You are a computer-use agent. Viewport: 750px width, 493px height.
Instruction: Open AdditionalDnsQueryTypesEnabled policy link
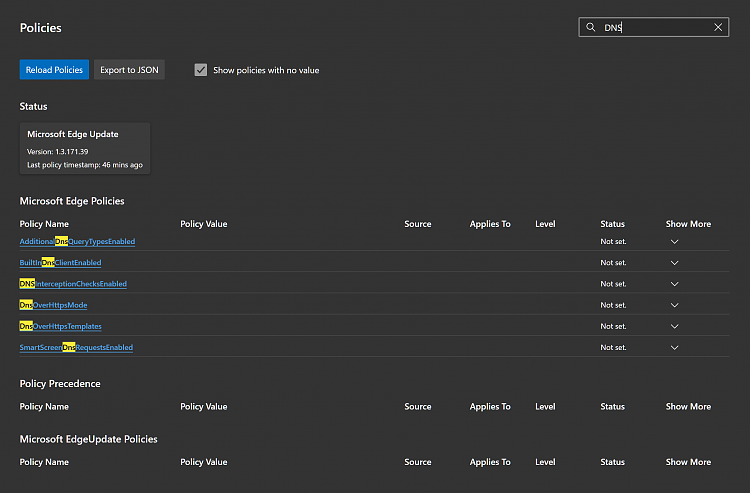click(x=77, y=241)
